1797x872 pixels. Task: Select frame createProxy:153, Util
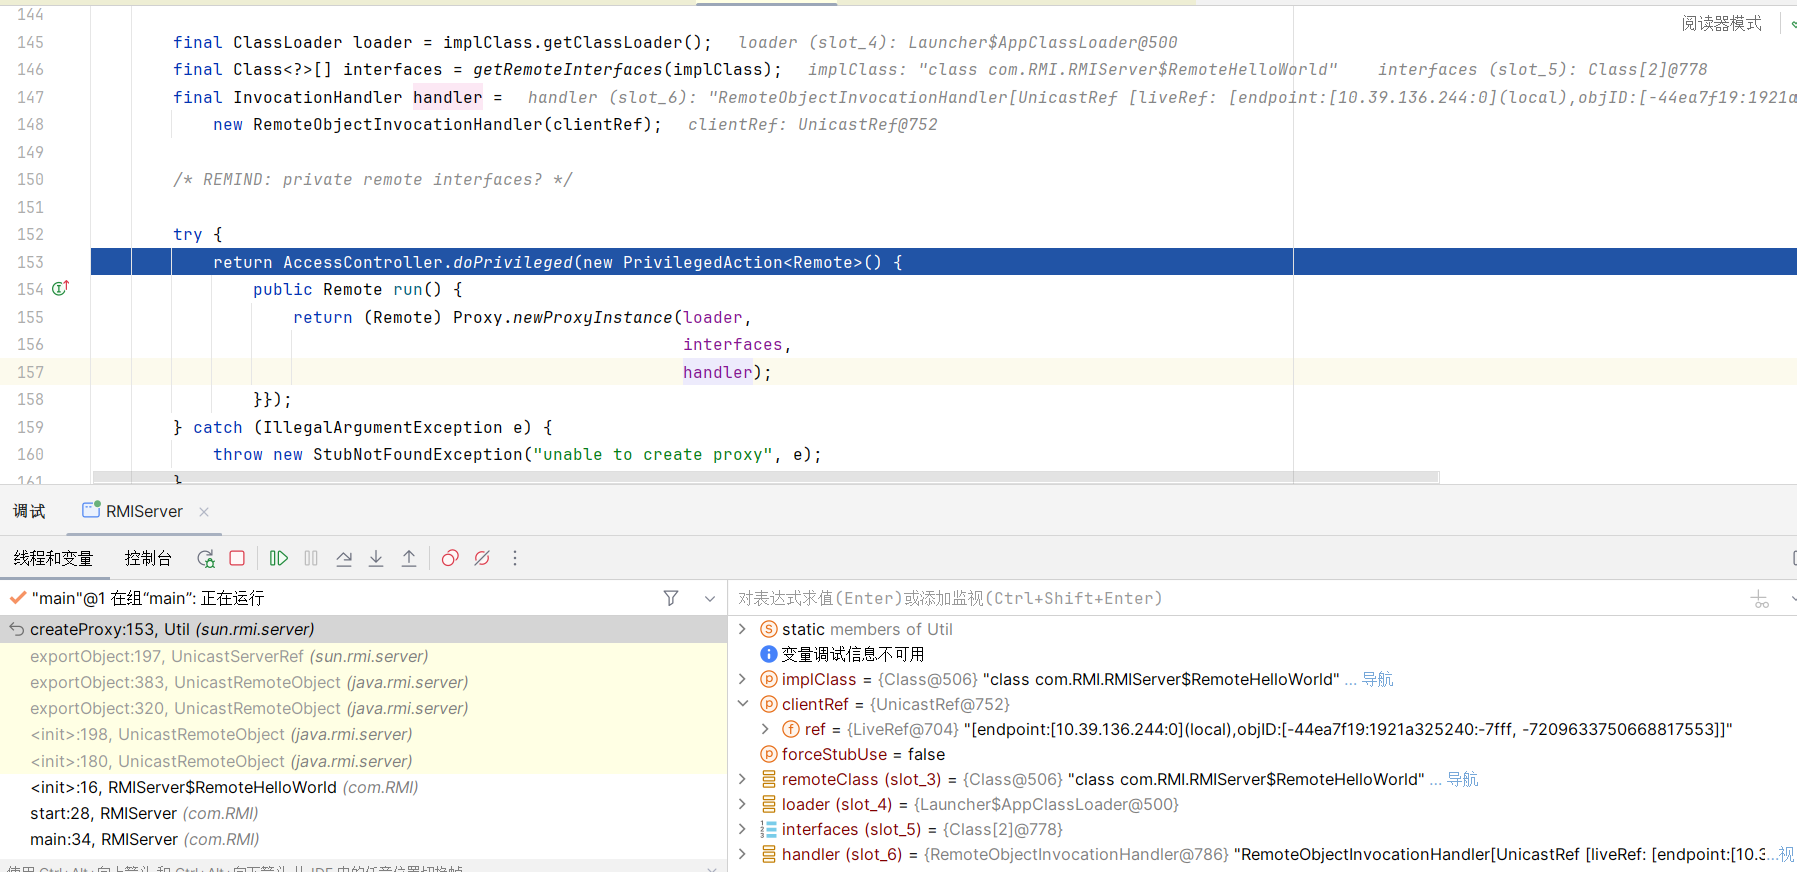[363, 629]
